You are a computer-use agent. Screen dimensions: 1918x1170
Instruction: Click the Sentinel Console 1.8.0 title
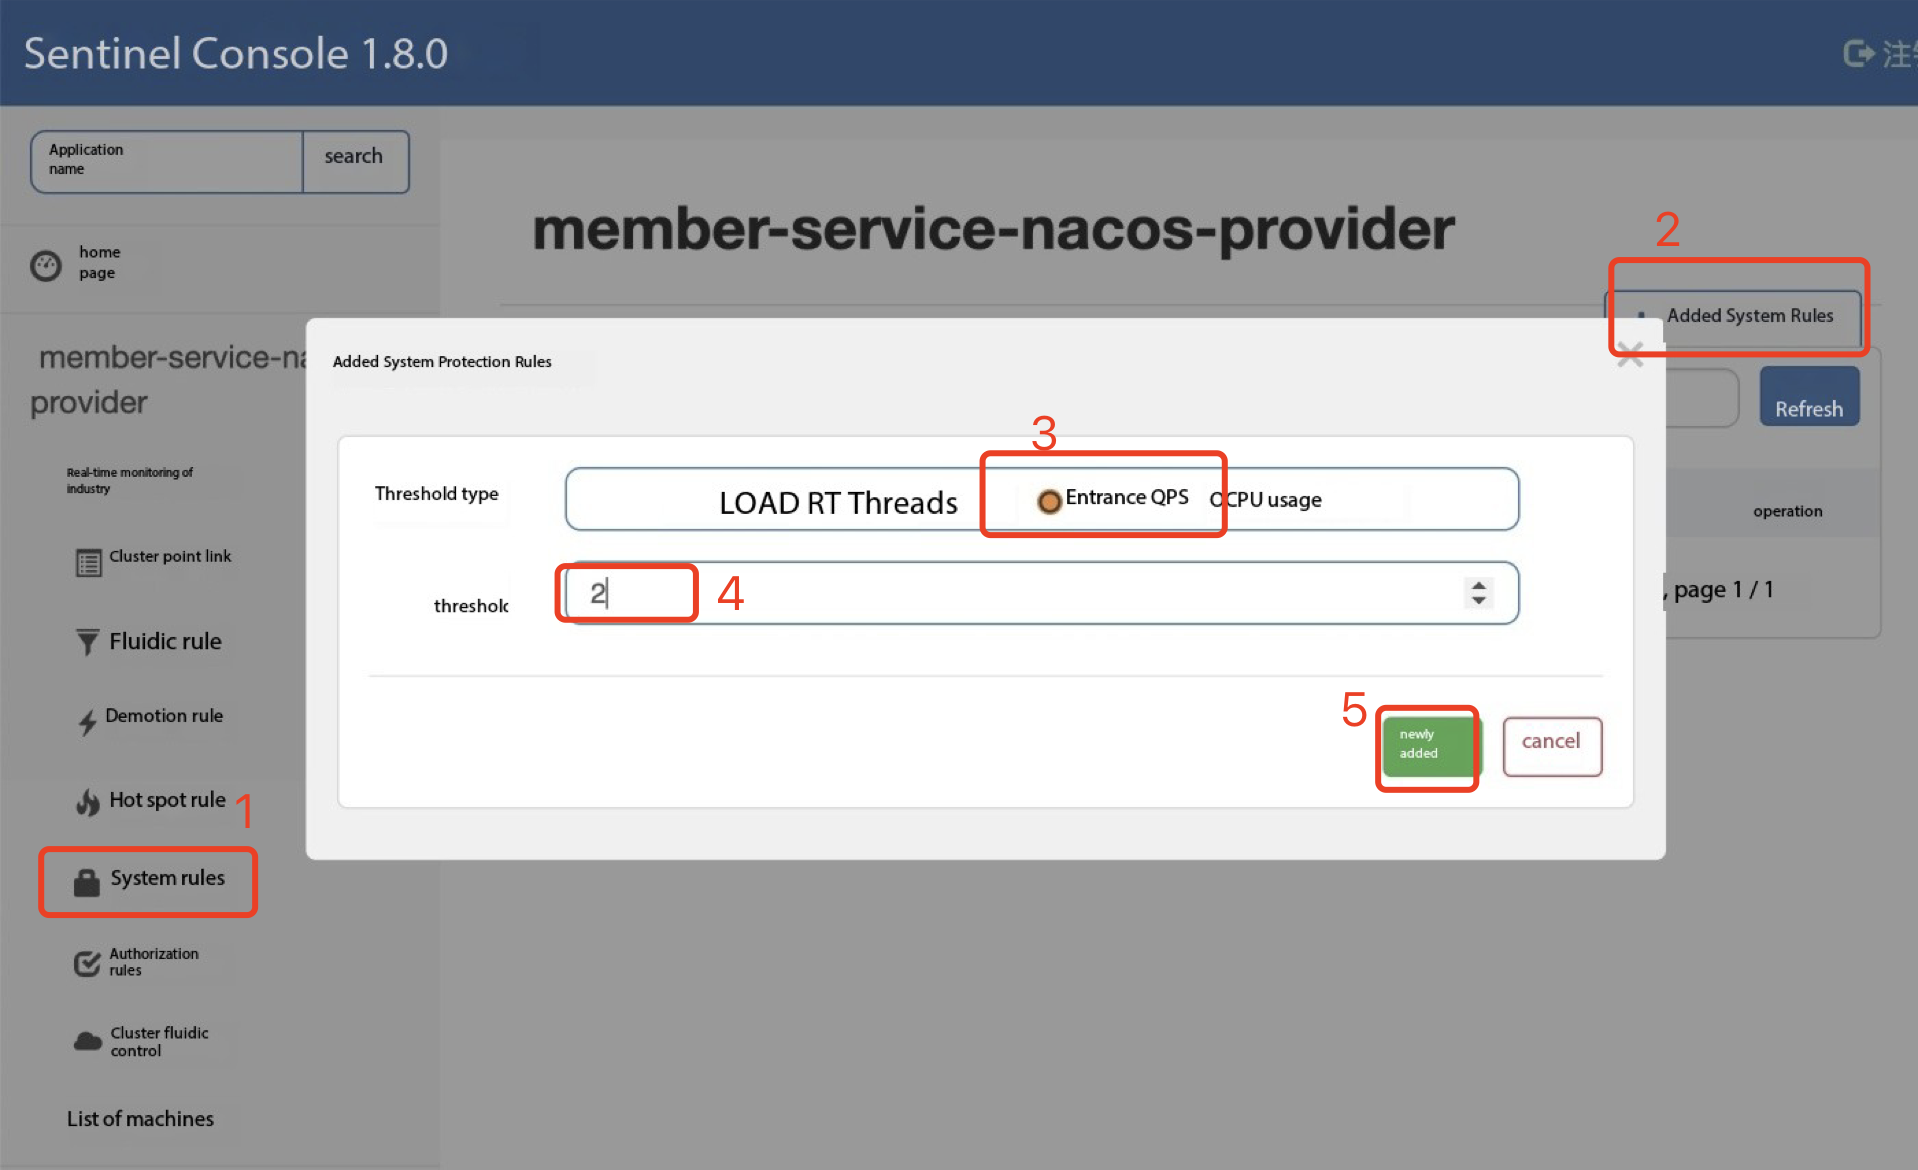[236, 53]
